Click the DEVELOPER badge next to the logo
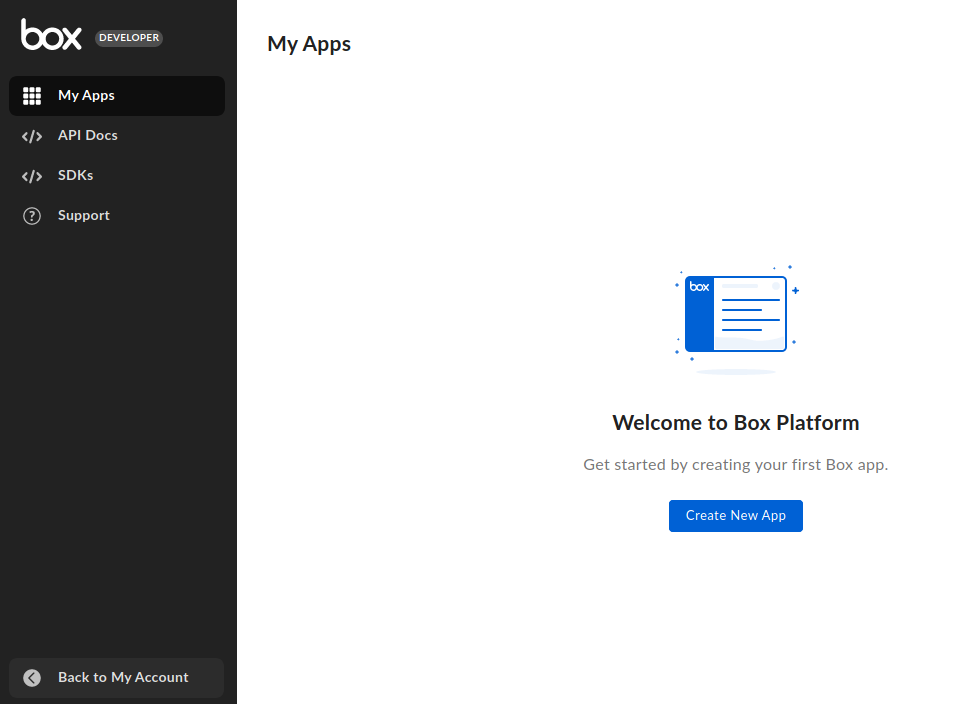The height and width of the screenshot is (704, 960). tap(128, 38)
